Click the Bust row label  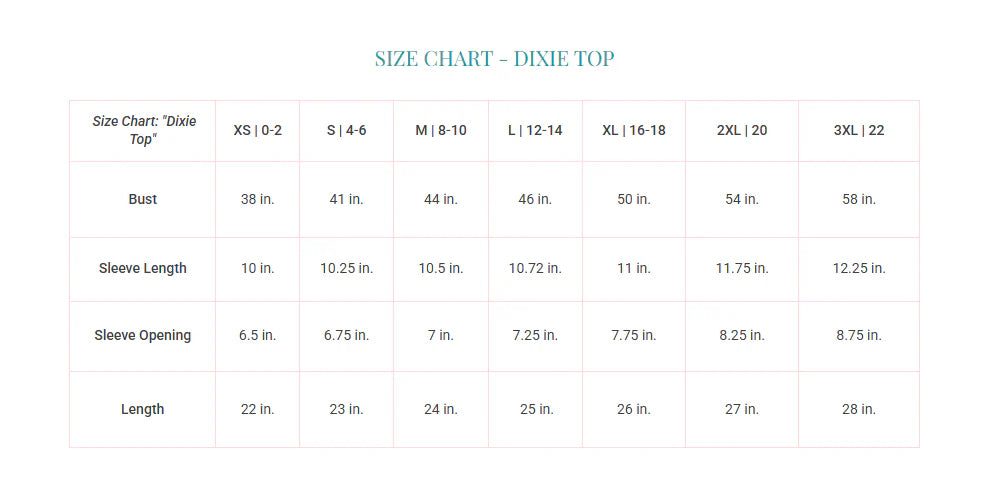[x=143, y=199]
